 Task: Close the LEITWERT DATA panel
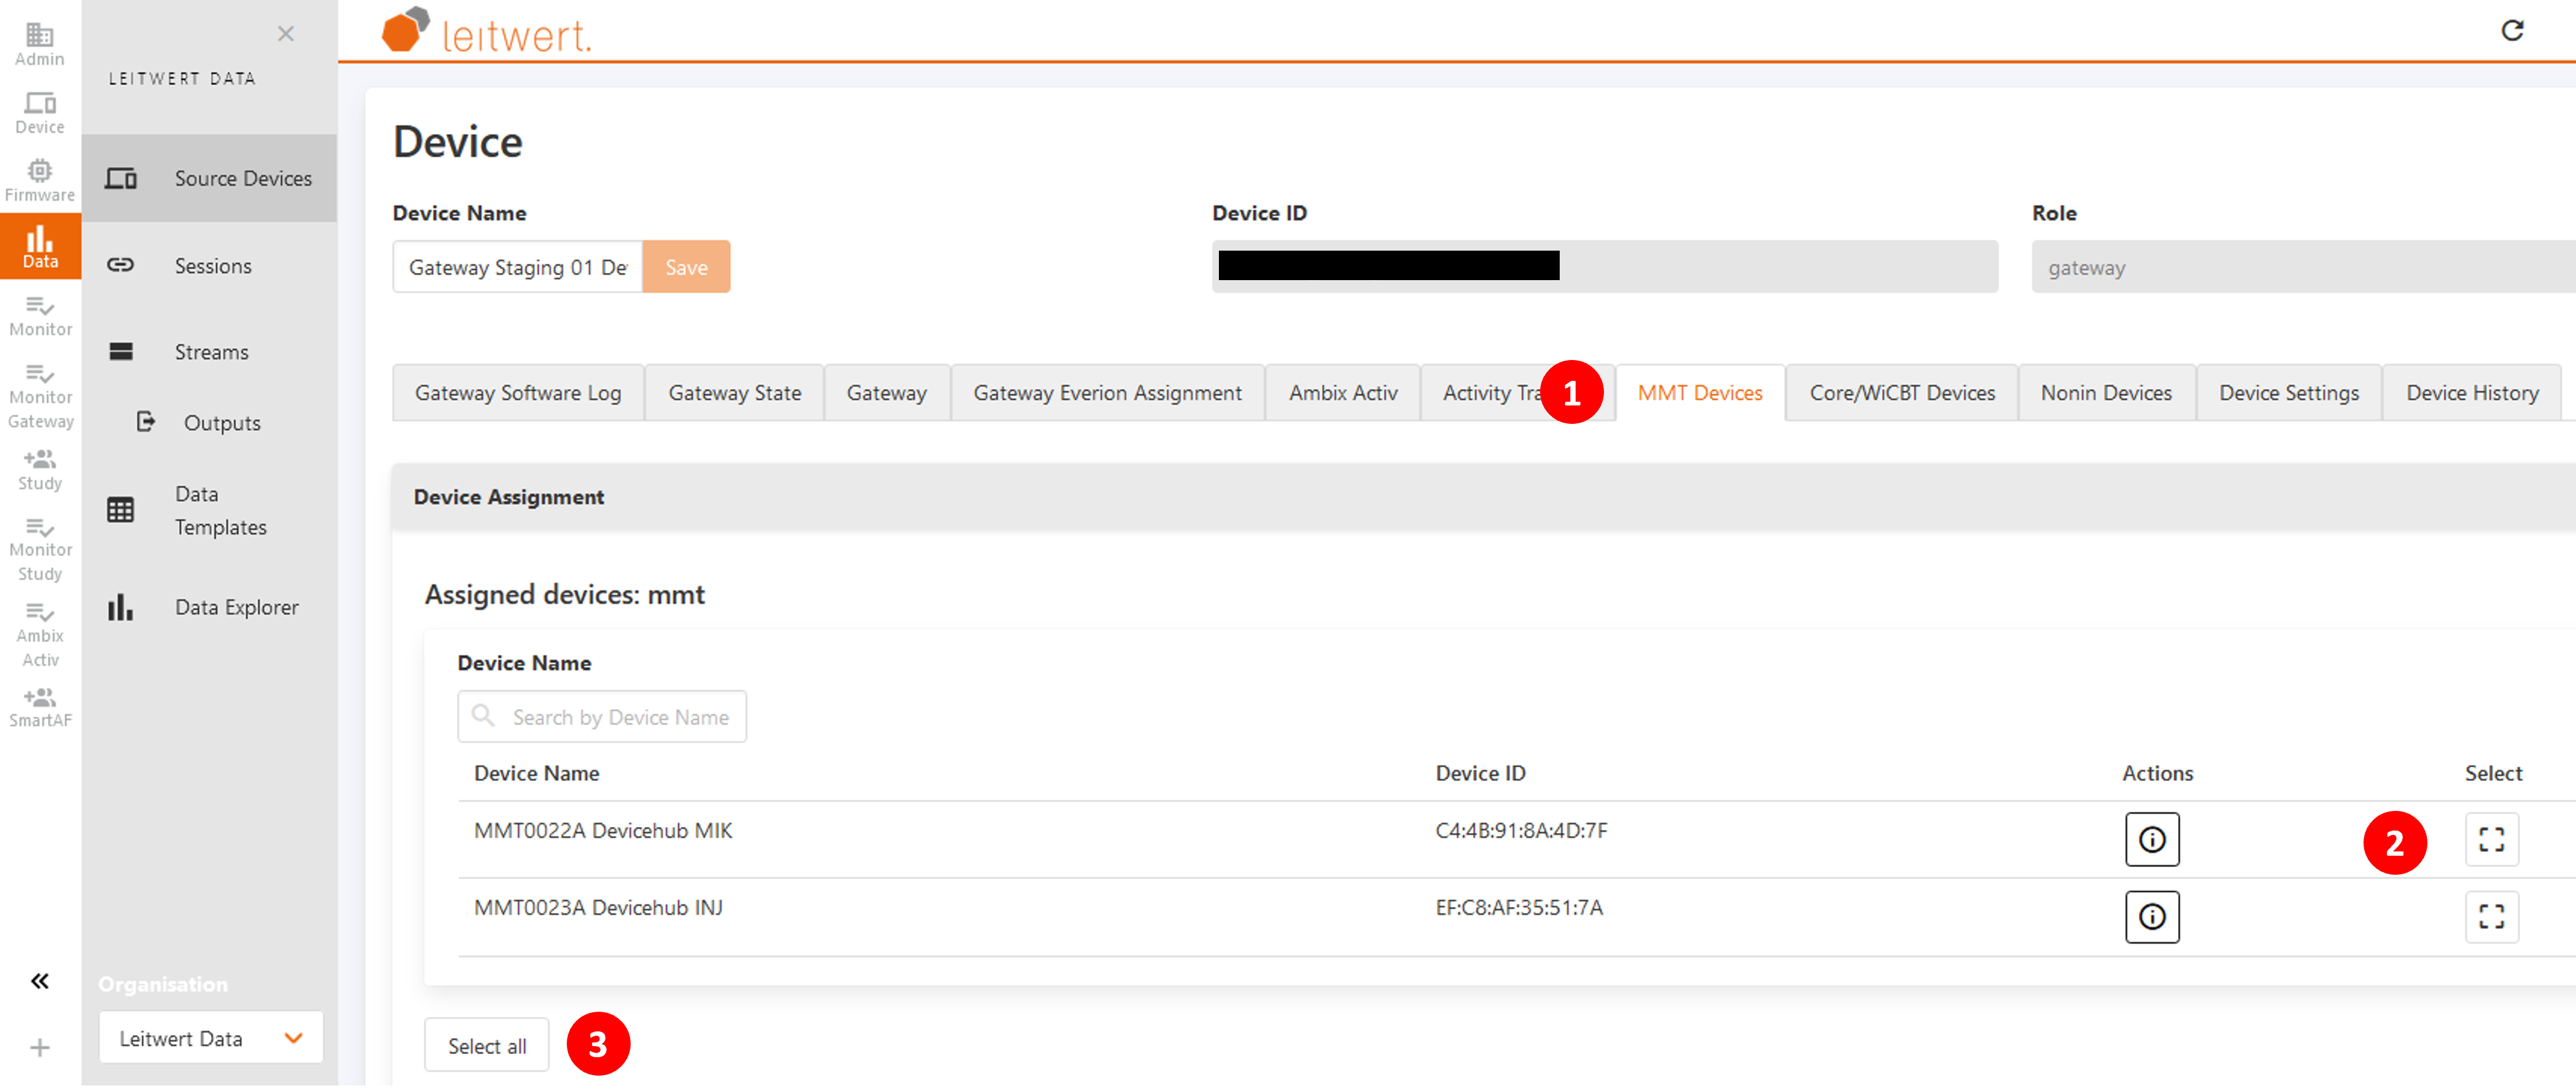pyautogui.click(x=285, y=33)
